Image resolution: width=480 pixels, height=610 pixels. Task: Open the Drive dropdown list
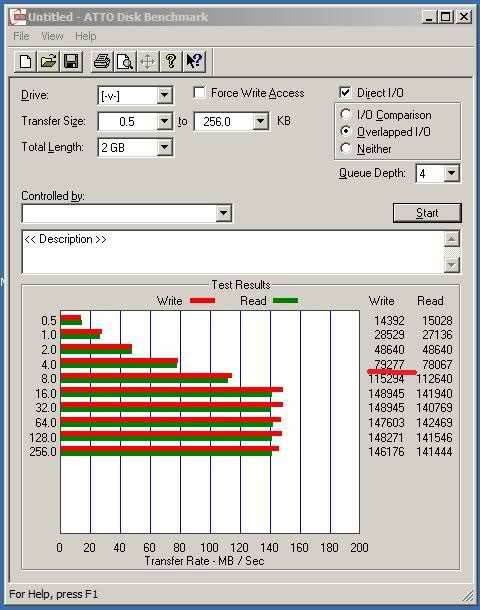point(165,95)
